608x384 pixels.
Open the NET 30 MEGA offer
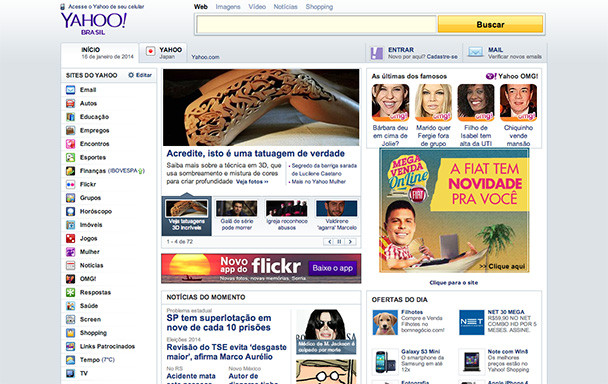point(472,322)
